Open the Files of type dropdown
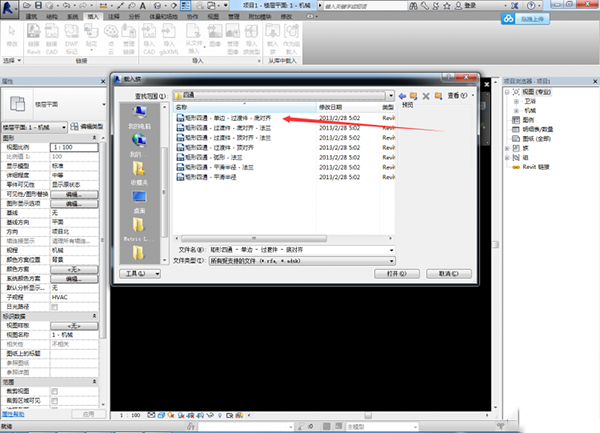600x433 pixels. pyautogui.click(x=391, y=261)
